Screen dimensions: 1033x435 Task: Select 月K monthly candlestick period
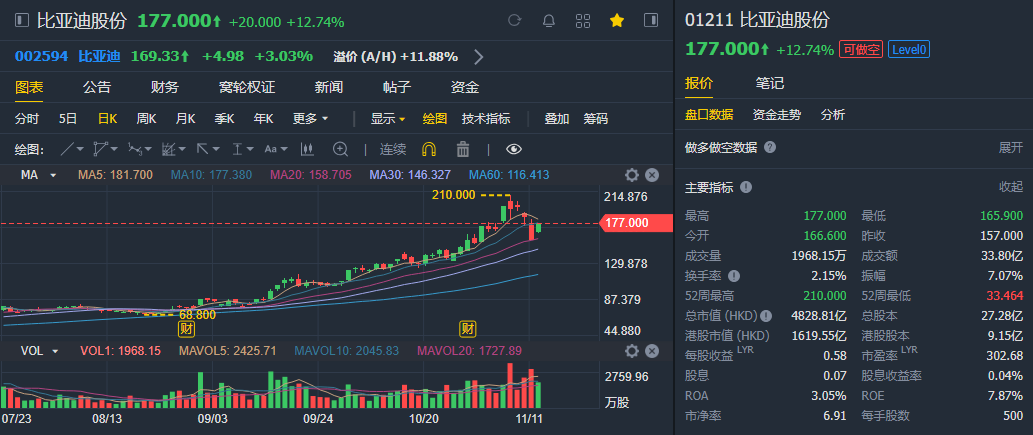(x=185, y=119)
